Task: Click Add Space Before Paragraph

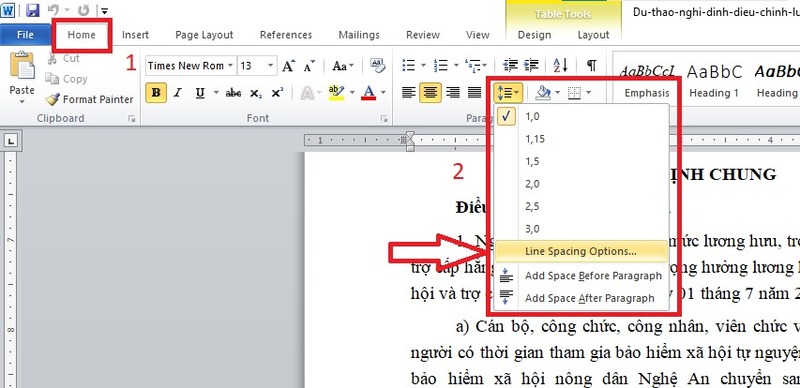Action: click(582, 276)
